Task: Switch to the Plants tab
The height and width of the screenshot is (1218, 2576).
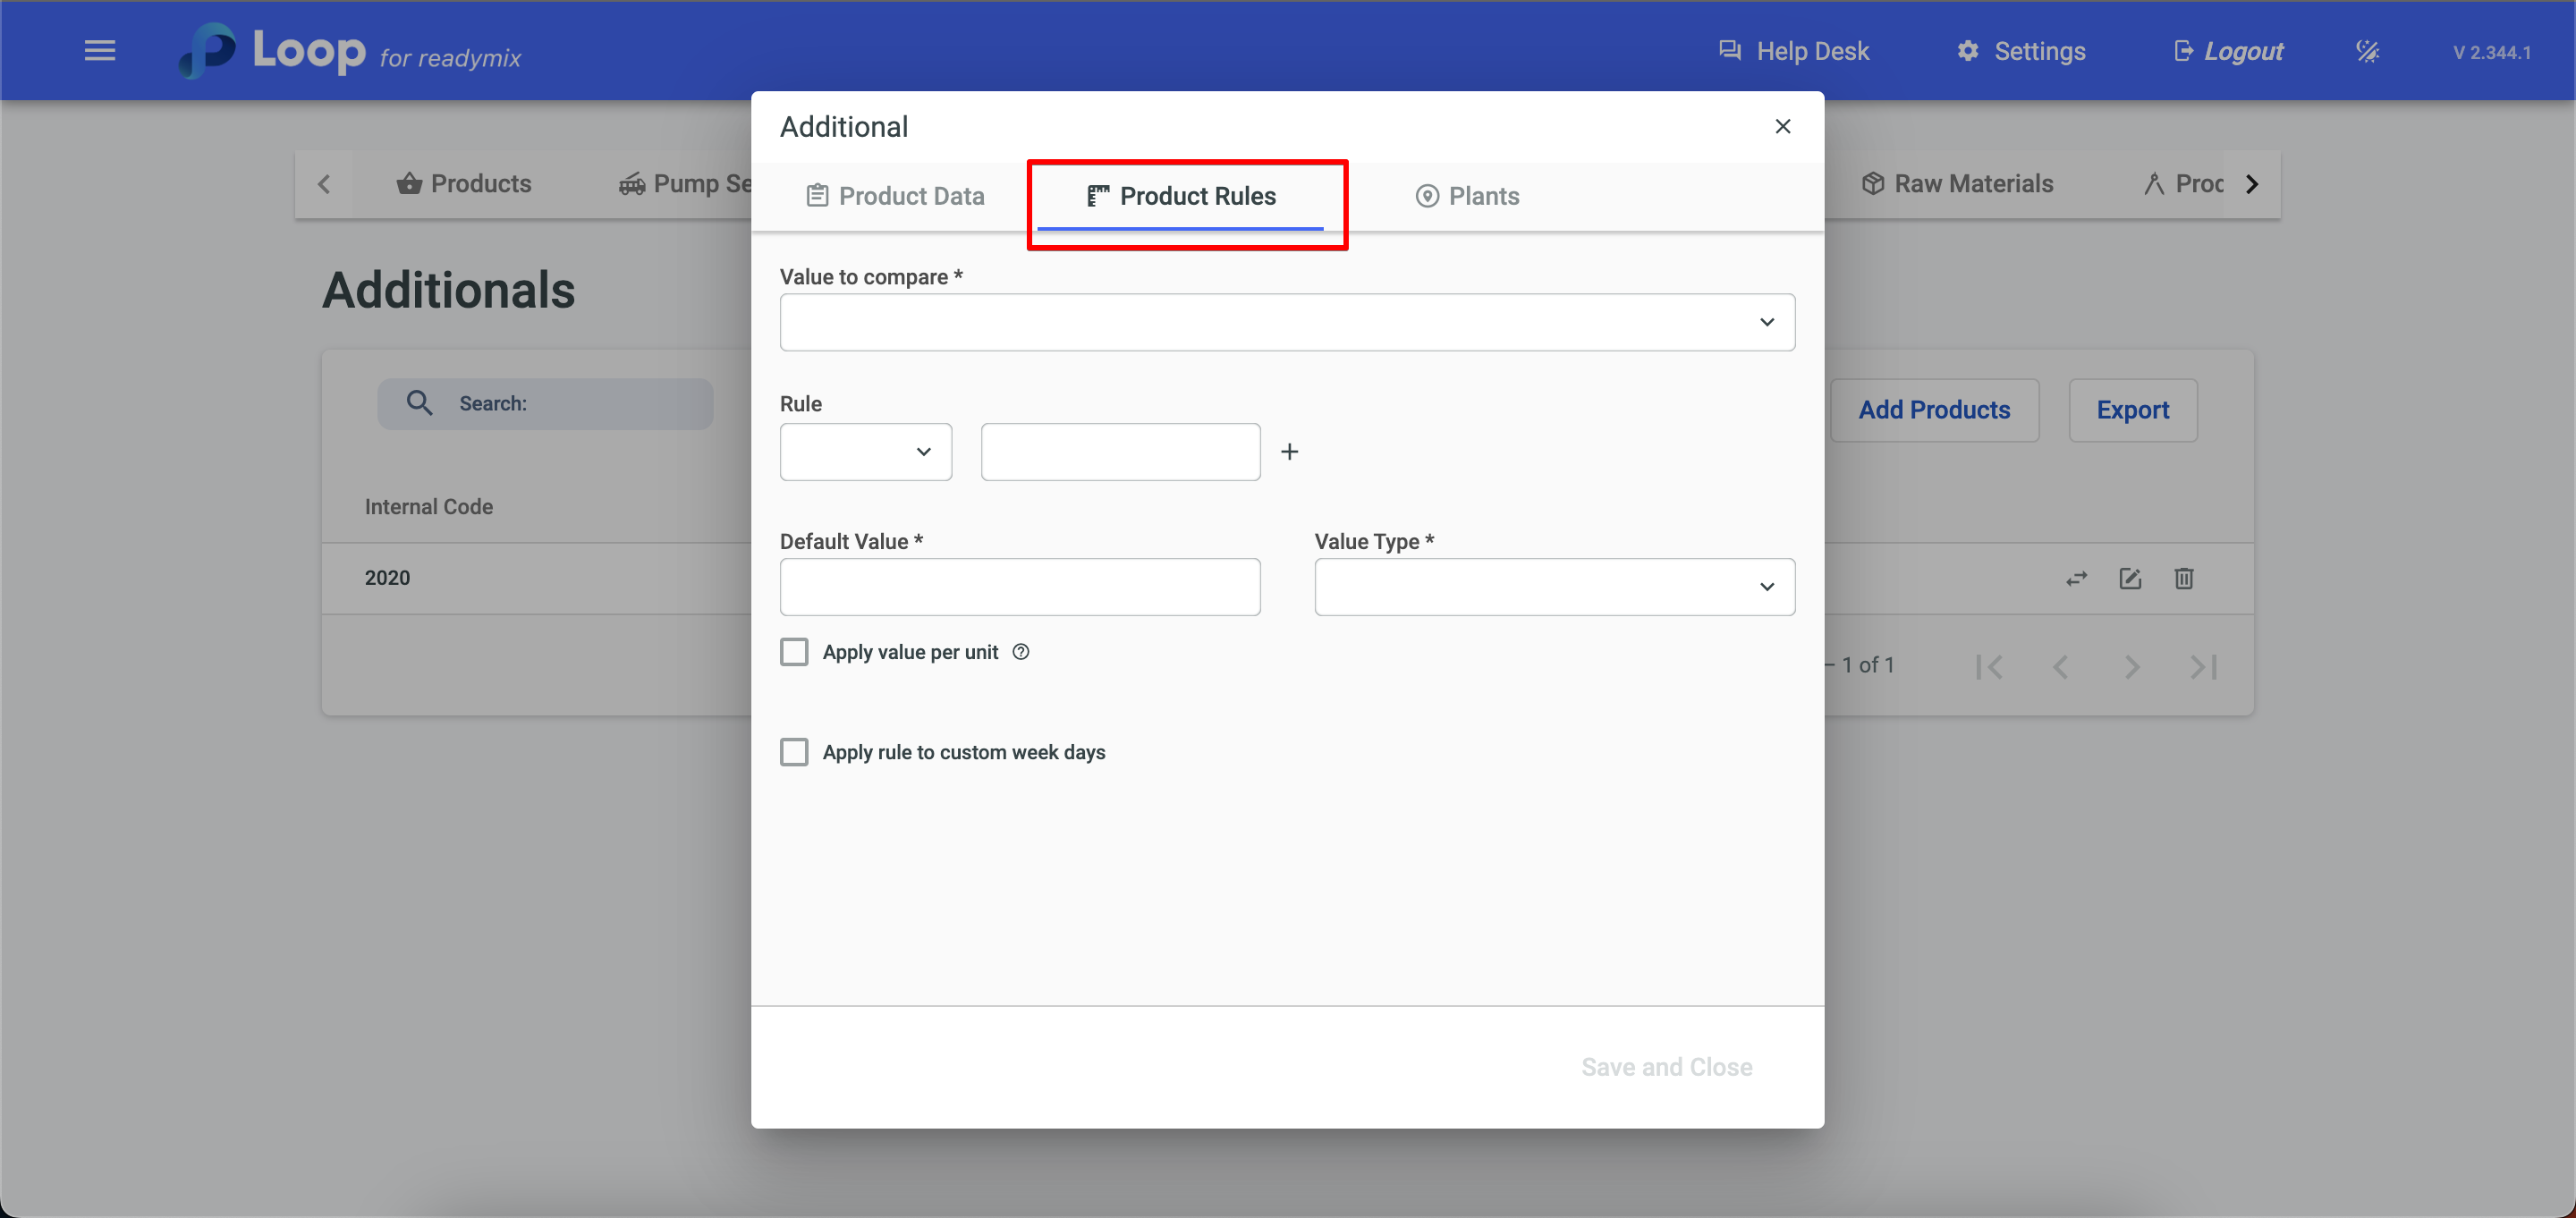Action: point(1467,196)
